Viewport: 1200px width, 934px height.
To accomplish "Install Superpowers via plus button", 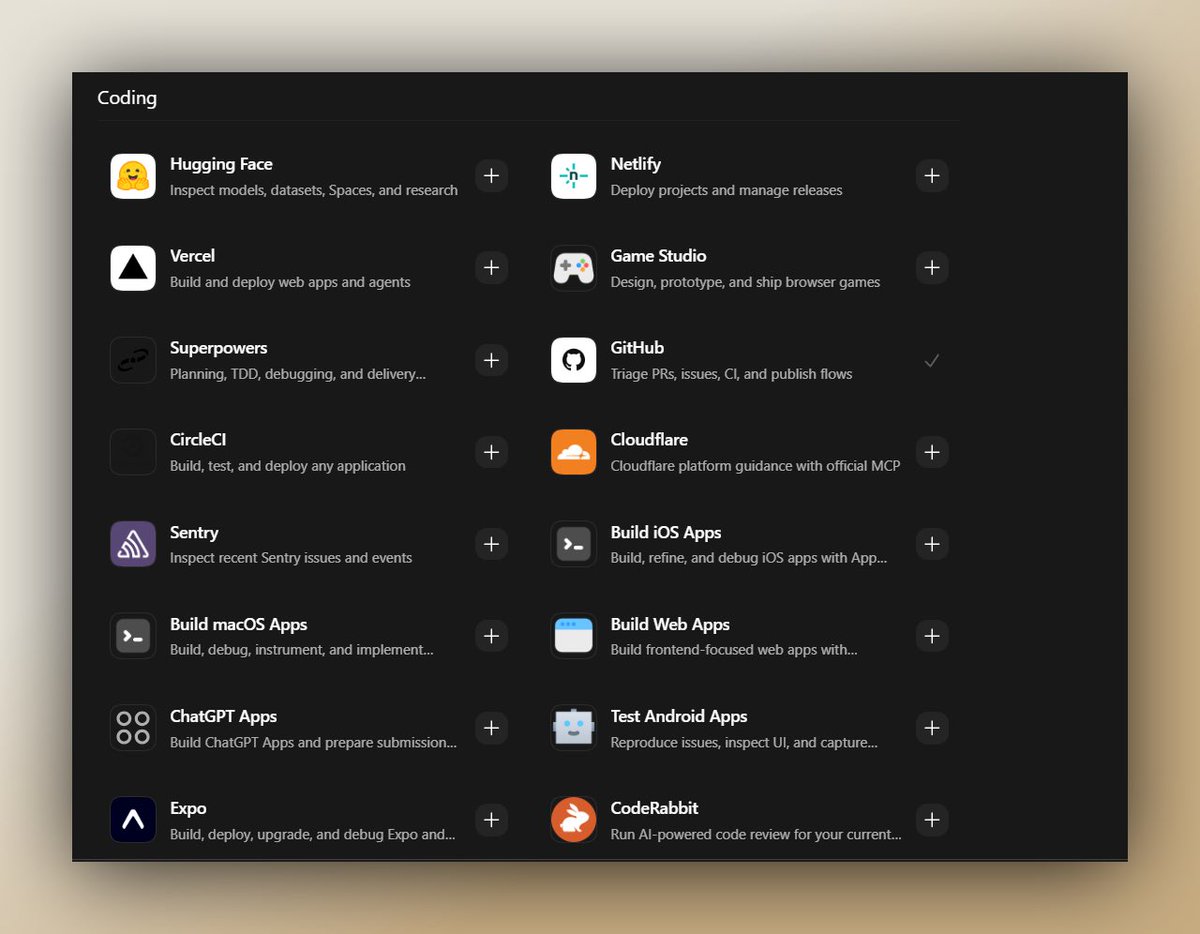I will (491, 360).
